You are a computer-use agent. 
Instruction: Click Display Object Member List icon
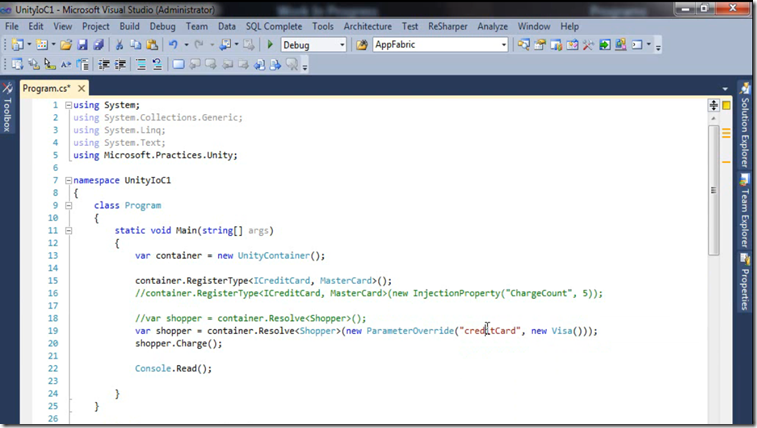click(x=17, y=64)
